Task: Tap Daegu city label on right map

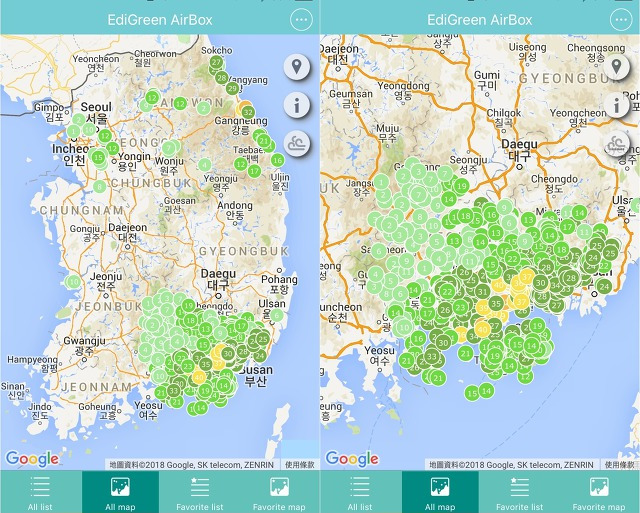Action: tap(520, 149)
